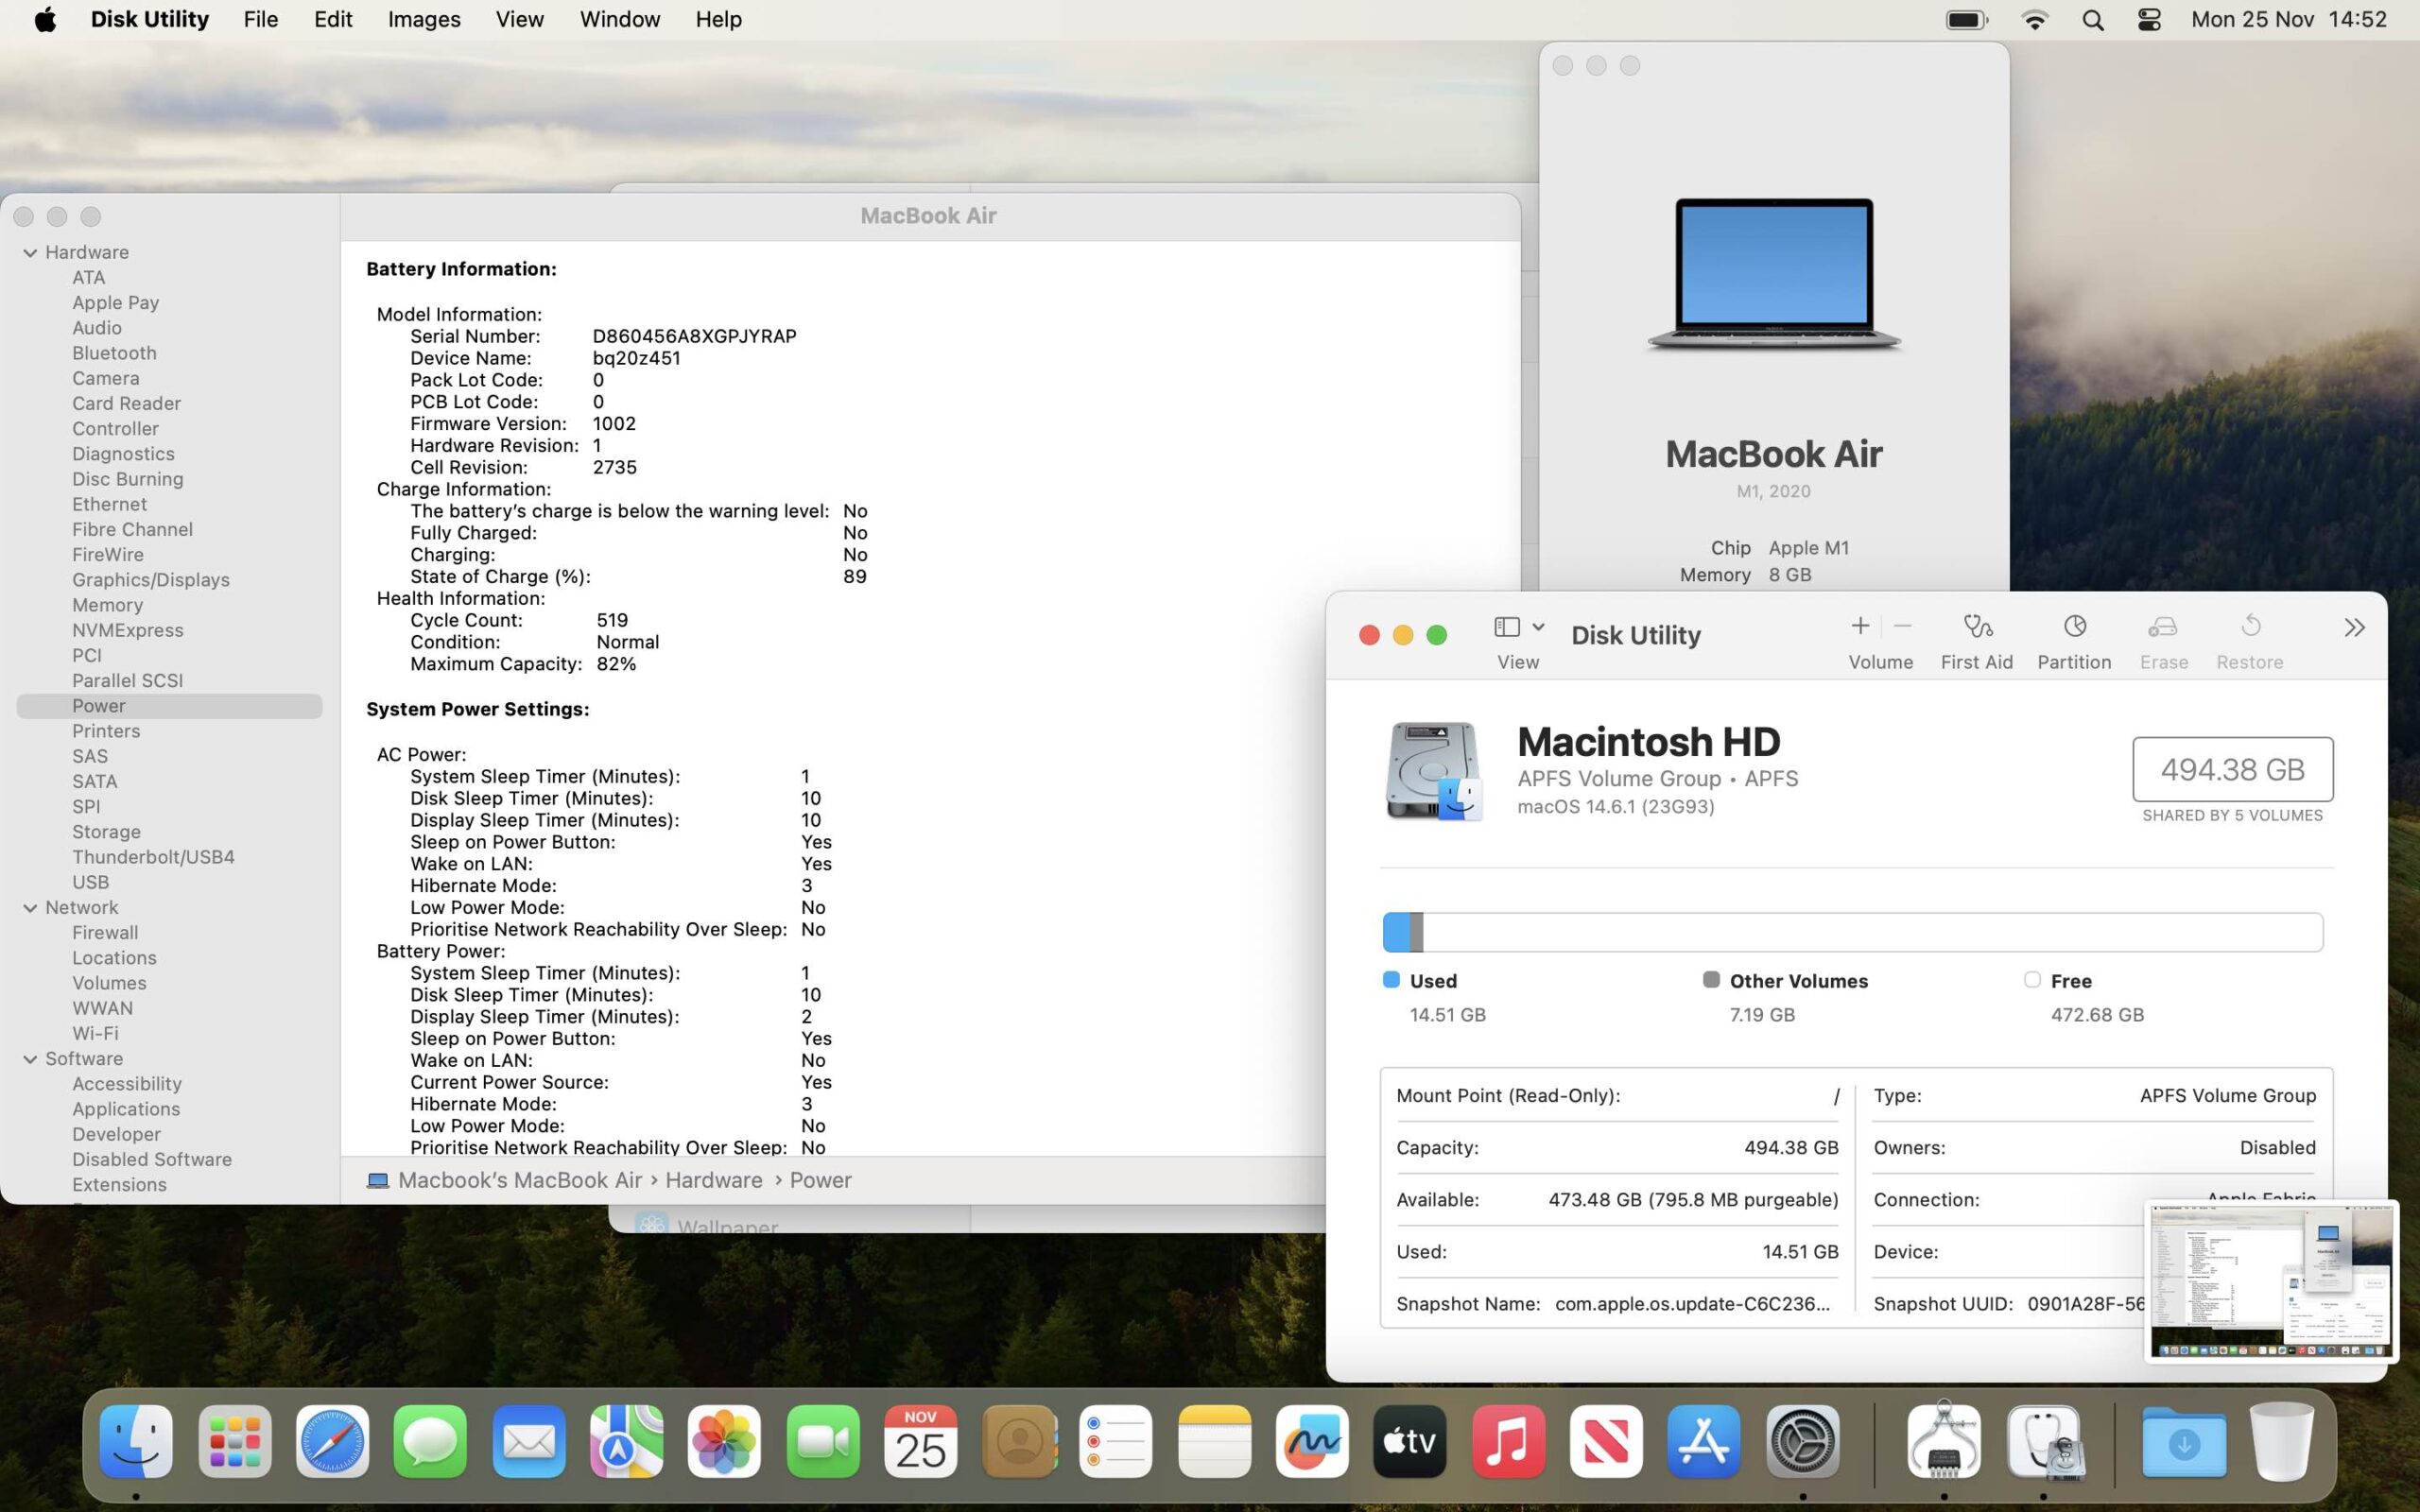Select Applications under Software in sidebar
Screen dimensions: 2420x1512
point(126,1109)
